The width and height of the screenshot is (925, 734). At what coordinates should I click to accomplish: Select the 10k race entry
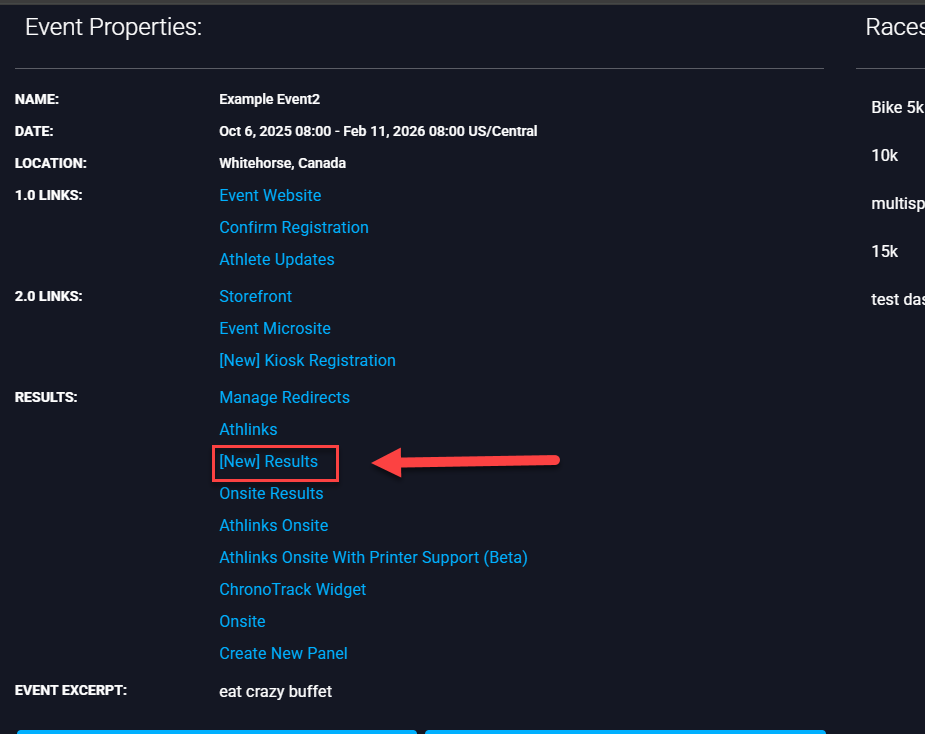(x=885, y=156)
